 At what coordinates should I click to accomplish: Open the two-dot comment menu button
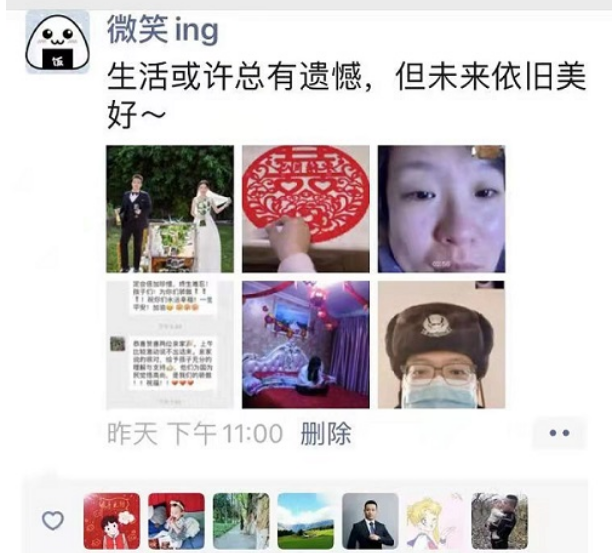click(x=559, y=433)
